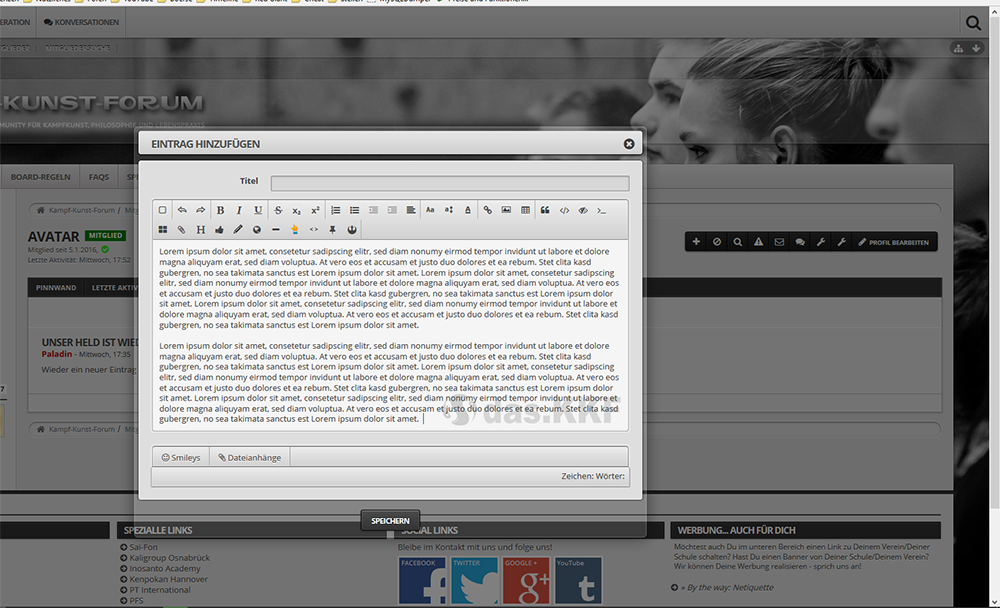
Task: Click the four-squares grid icon in toolbar
Action: click(163, 229)
